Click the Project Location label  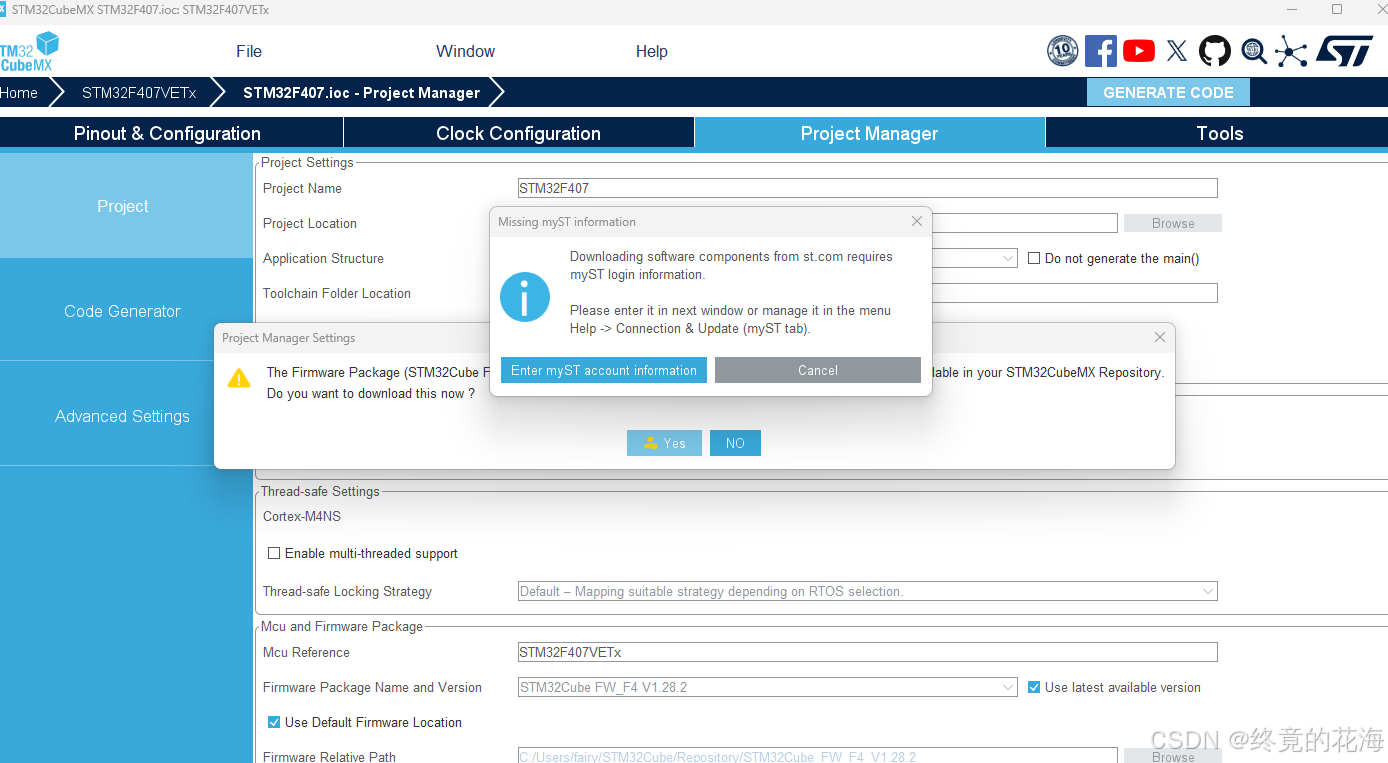tap(310, 223)
